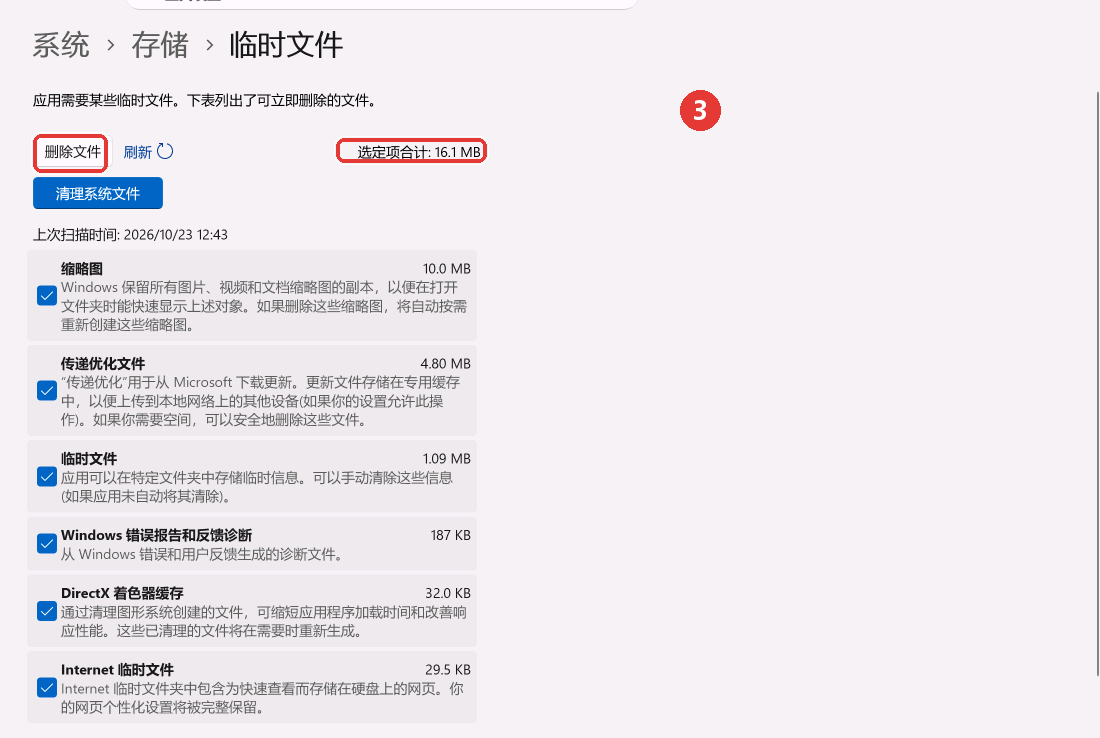
Task: Click the 32.0 KB size value
Action: pyautogui.click(x=448, y=593)
